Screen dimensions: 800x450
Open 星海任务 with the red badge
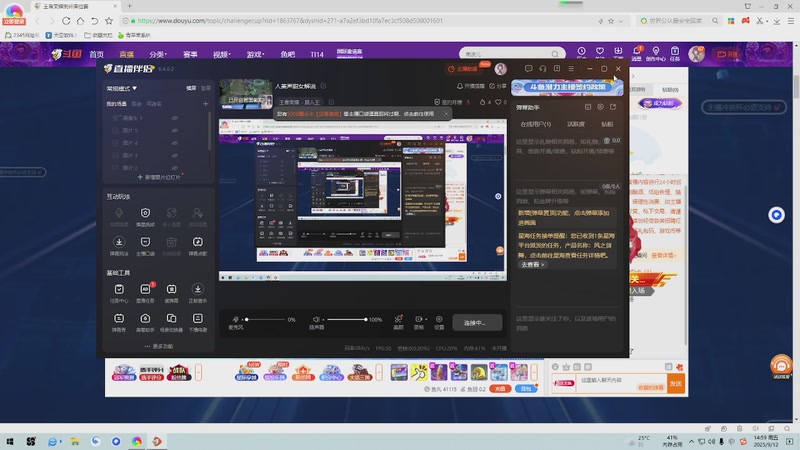coord(145,293)
